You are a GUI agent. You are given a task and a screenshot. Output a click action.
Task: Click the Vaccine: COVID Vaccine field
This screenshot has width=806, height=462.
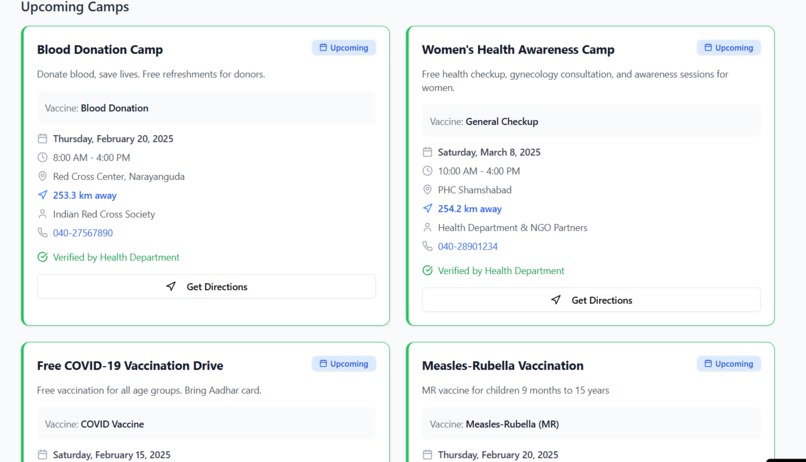(x=206, y=424)
